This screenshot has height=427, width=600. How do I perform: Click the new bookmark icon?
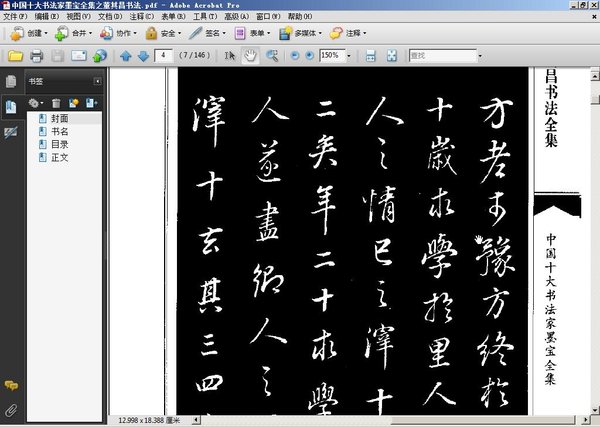pyautogui.click(x=73, y=103)
